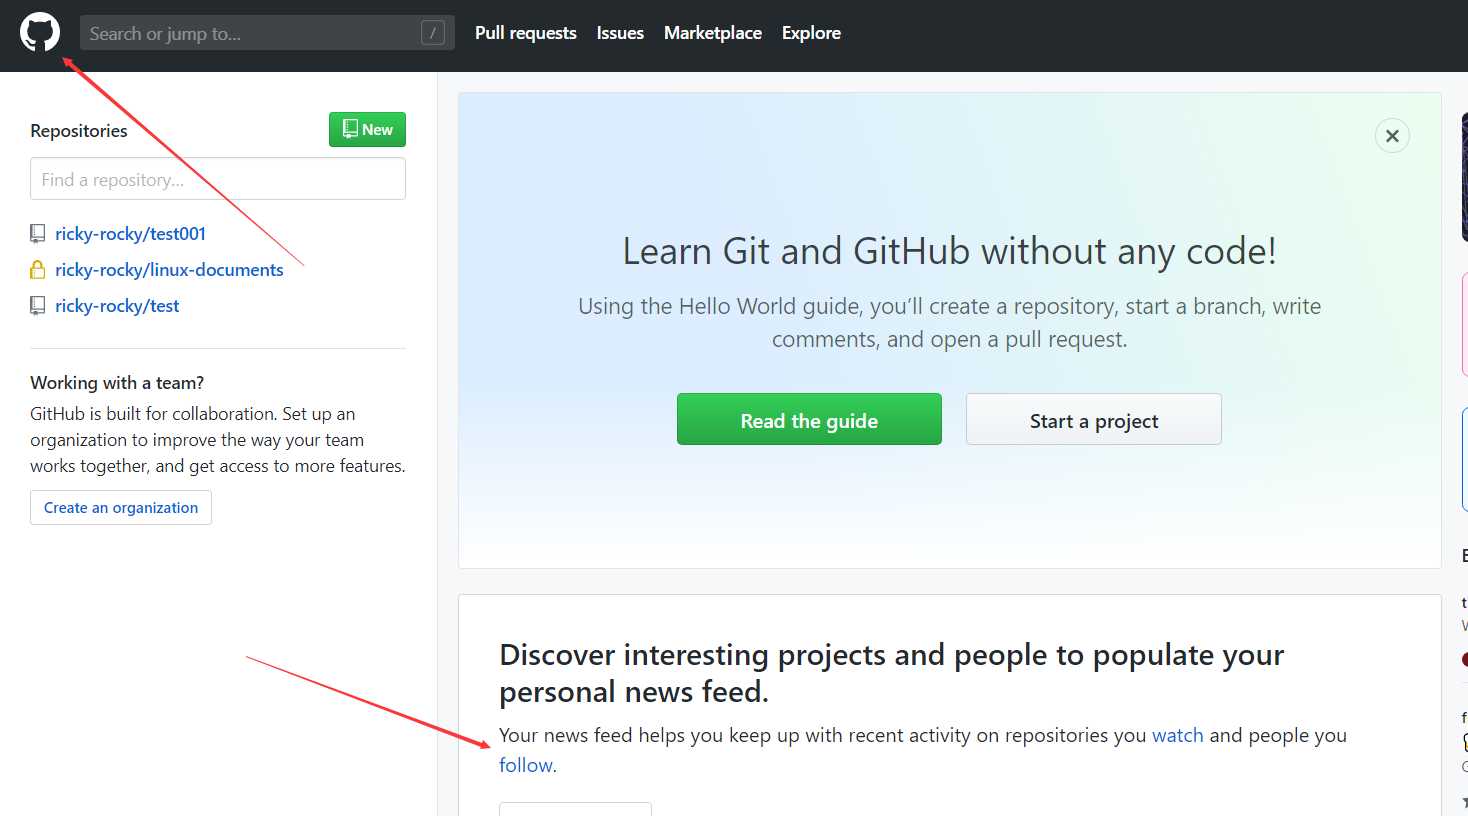Click 'Discover interesting projects' heading
This screenshot has width=1468, height=816.
pyautogui.click(x=891, y=673)
